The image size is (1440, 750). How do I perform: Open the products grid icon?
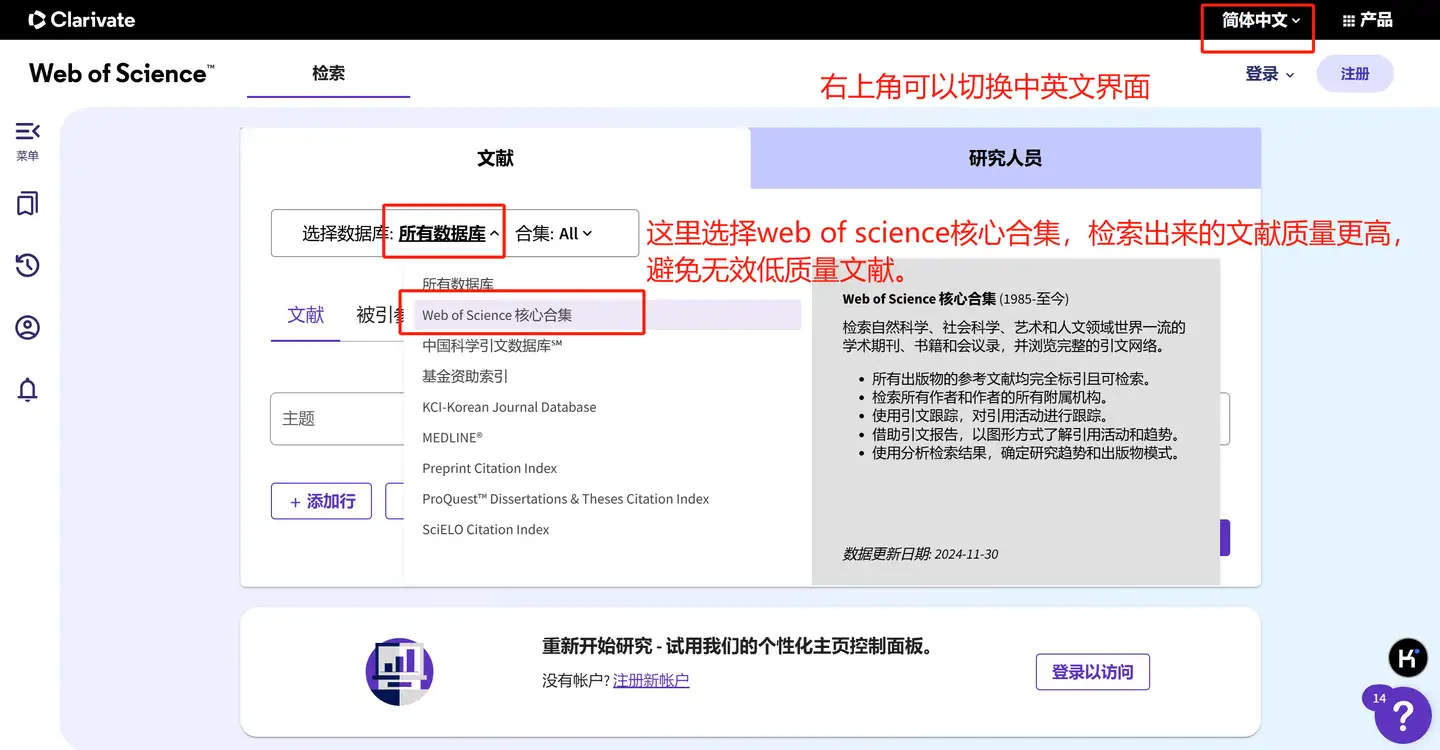(1348, 20)
